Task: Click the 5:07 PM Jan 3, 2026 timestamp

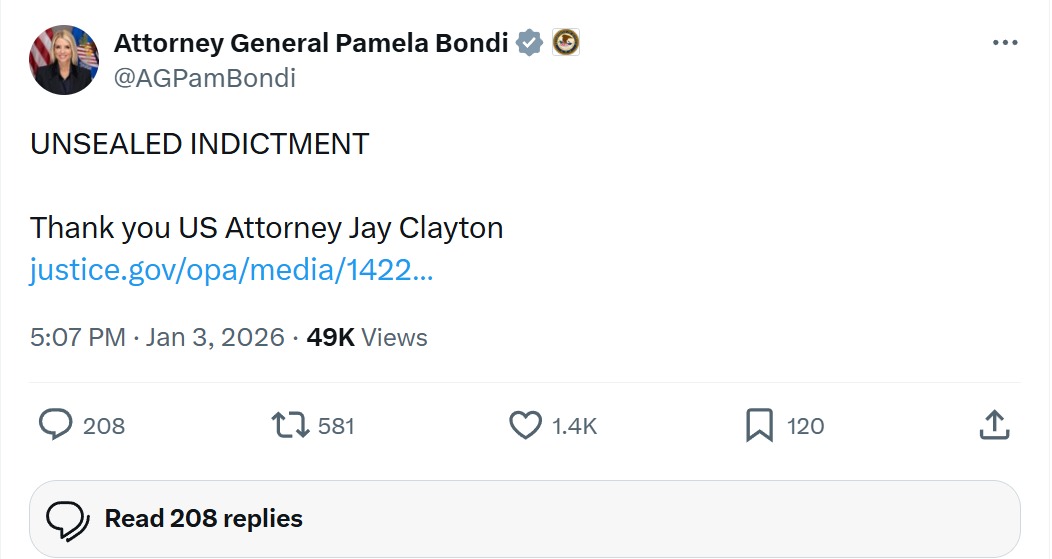Action: tap(157, 338)
